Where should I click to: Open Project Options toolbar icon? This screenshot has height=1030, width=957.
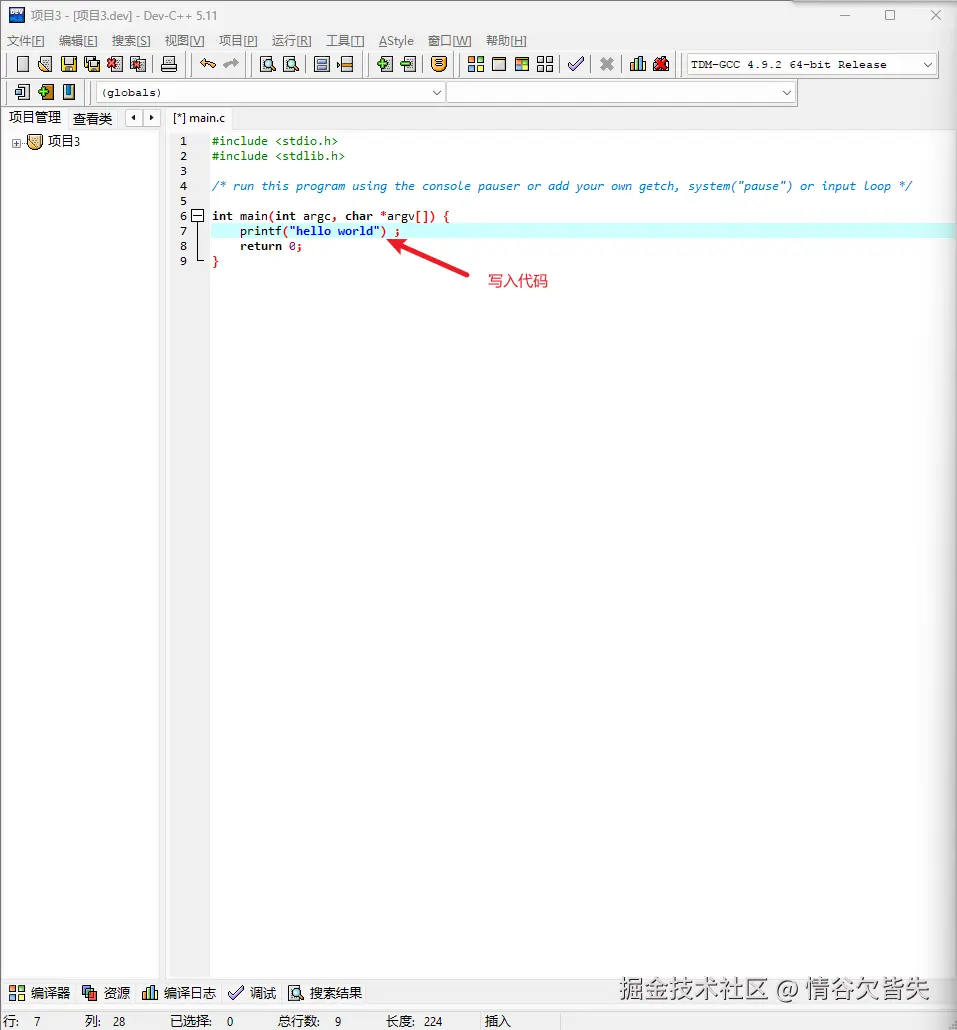pos(439,64)
